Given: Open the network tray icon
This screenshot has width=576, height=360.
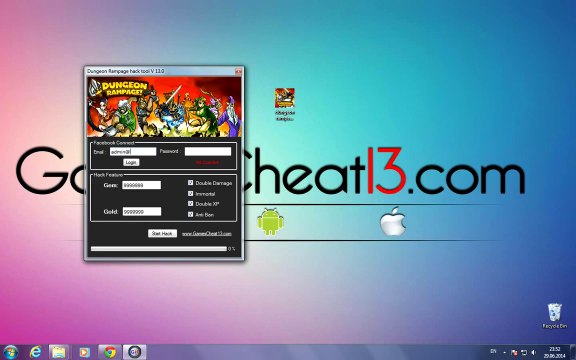Looking at the screenshot, I should pyautogui.click(x=524, y=353).
